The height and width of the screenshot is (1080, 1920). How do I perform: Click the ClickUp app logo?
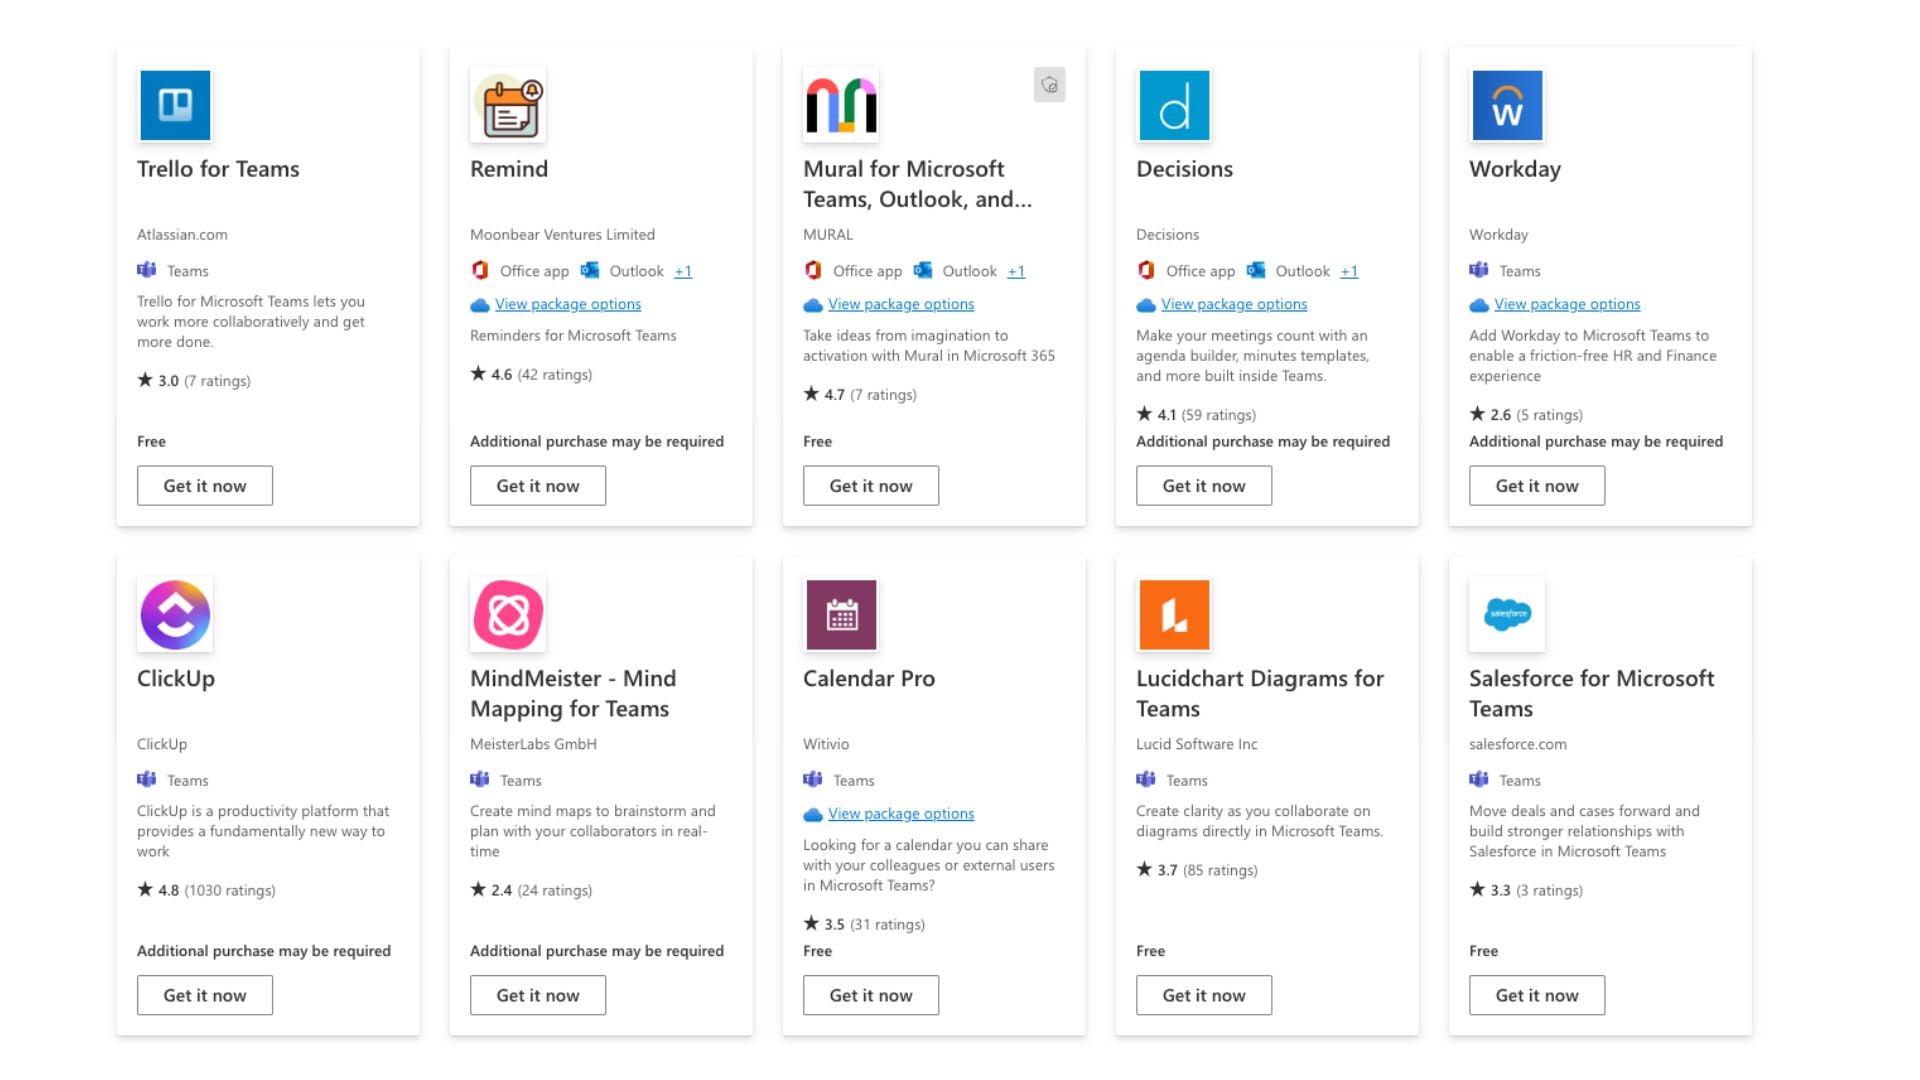(x=175, y=615)
